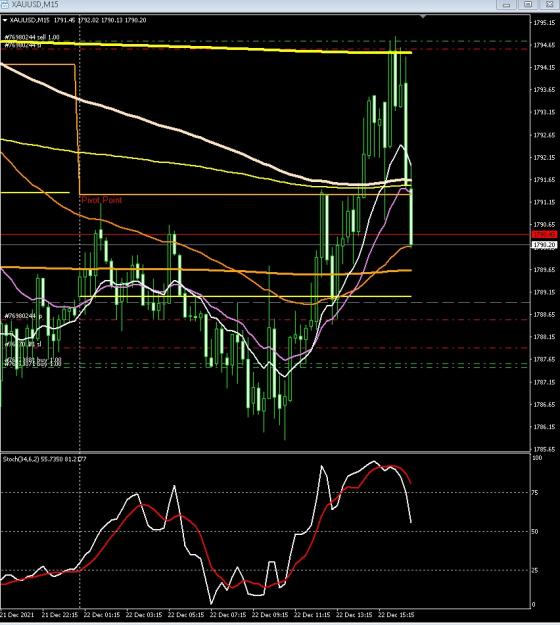Minimize the XAUUSD,M15 chart window
Screen dimensions: 560x625
[507, 4]
